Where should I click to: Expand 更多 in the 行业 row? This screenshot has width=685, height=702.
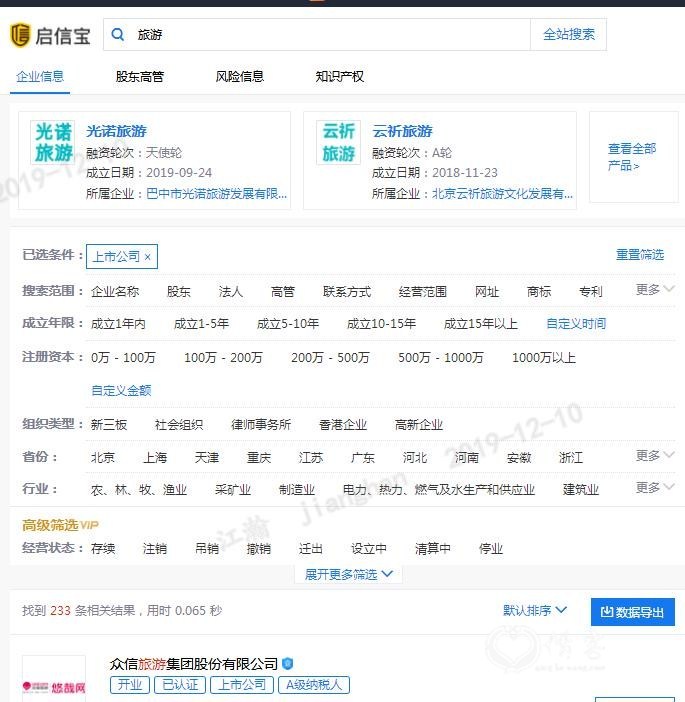(x=655, y=488)
